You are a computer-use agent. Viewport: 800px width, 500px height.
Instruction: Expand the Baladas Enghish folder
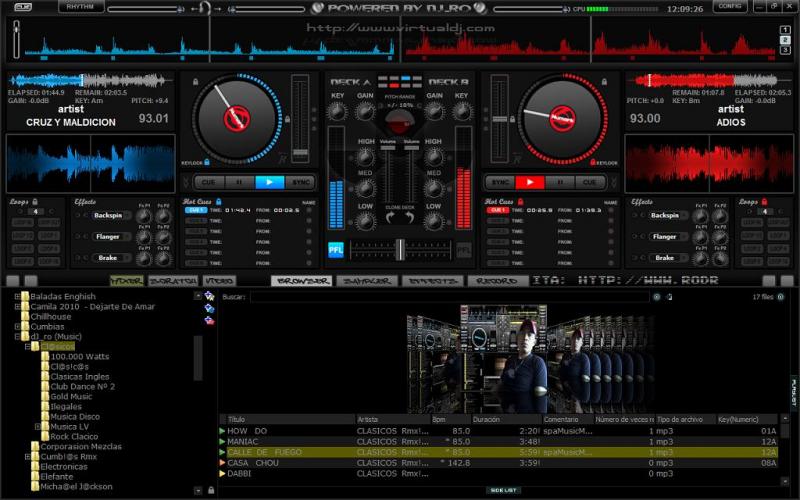click(17, 296)
